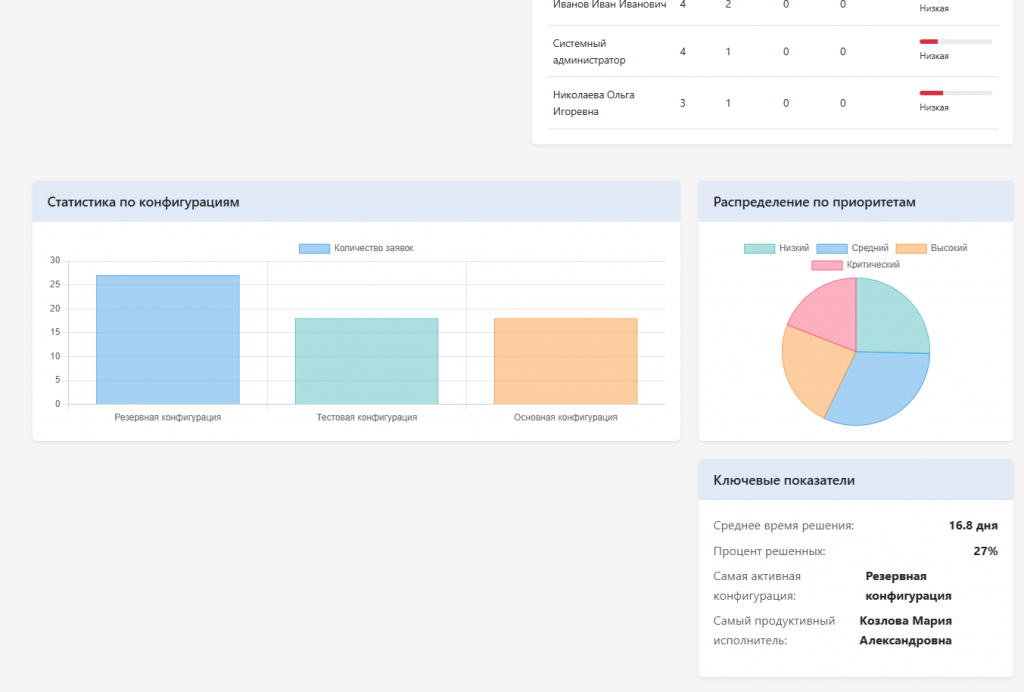
Task: Toggle the Количество заявок legend item
Action: coord(356,248)
